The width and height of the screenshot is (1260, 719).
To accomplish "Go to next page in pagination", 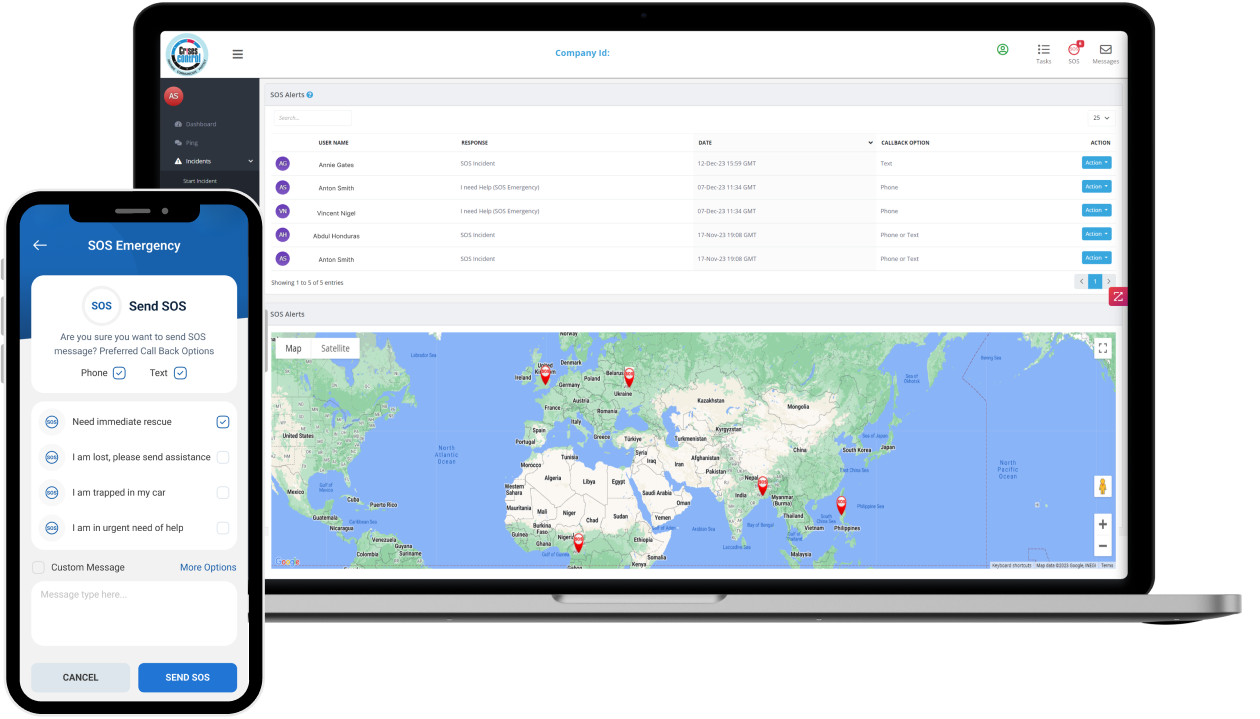I will click(1108, 282).
